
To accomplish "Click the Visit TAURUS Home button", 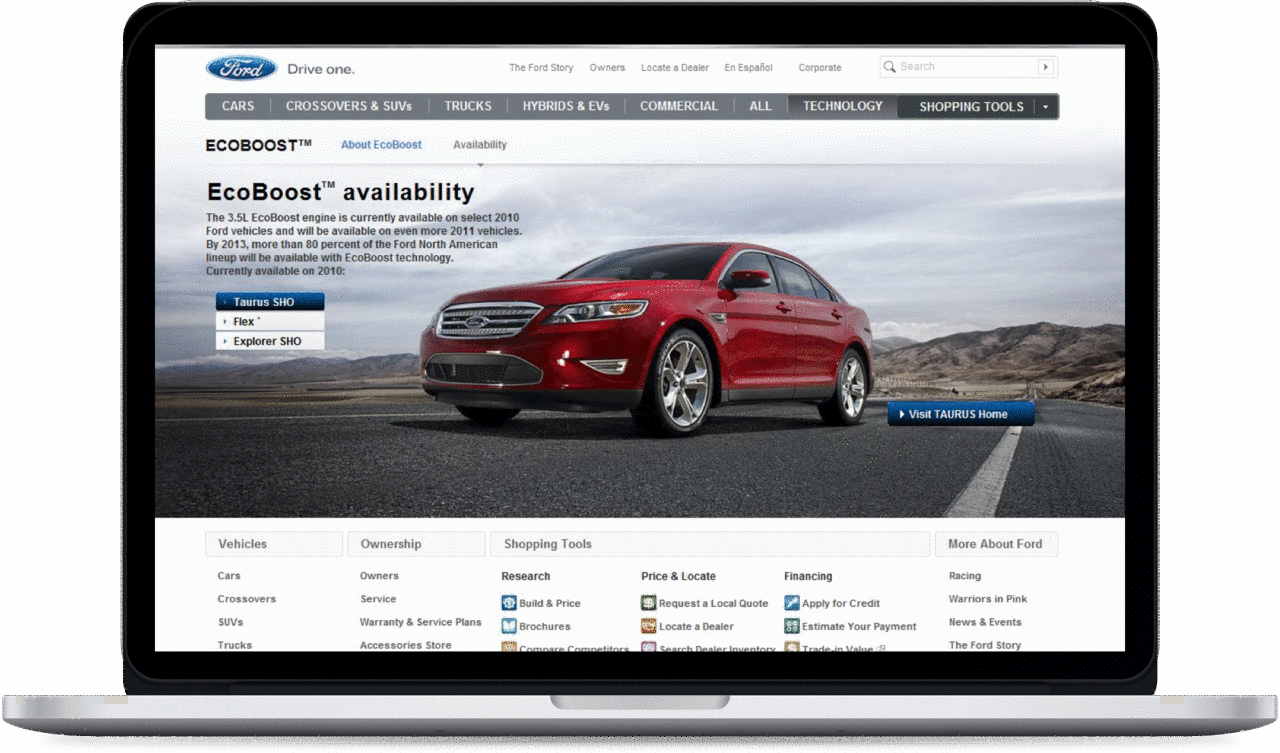I will pyautogui.click(x=961, y=414).
